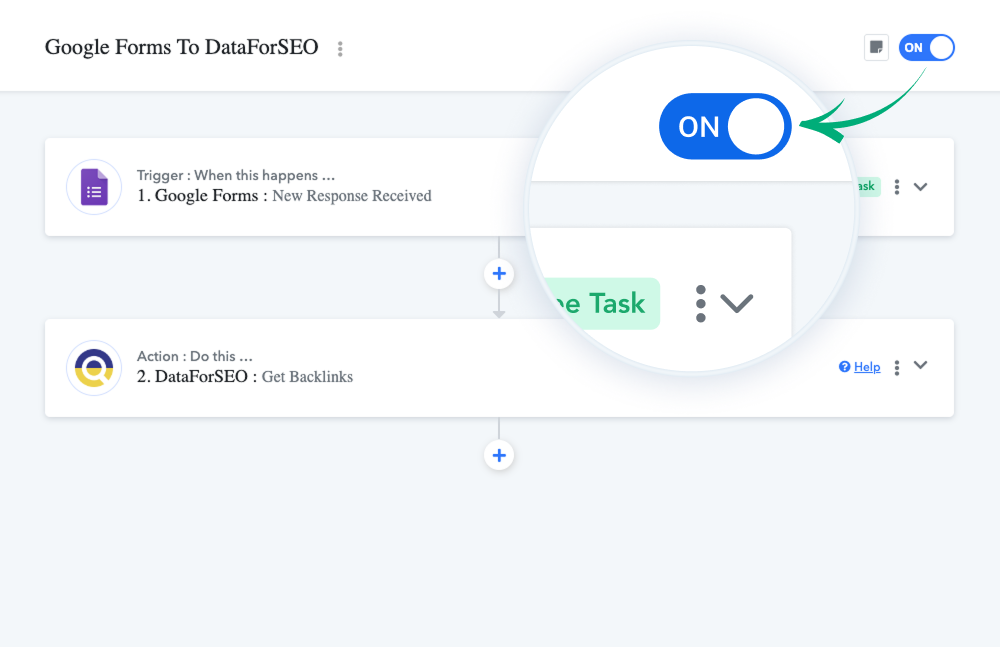Click 'Trigger : When this happens ...' label
The image size is (1000, 647).
236,175
